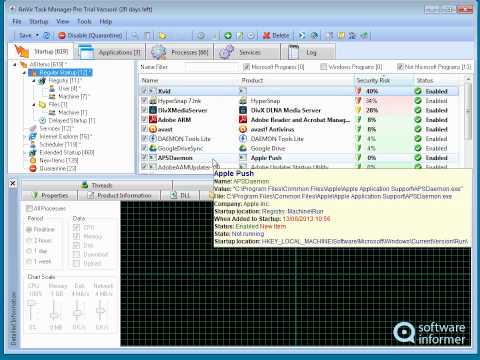Open the Help menu

click(106, 22)
